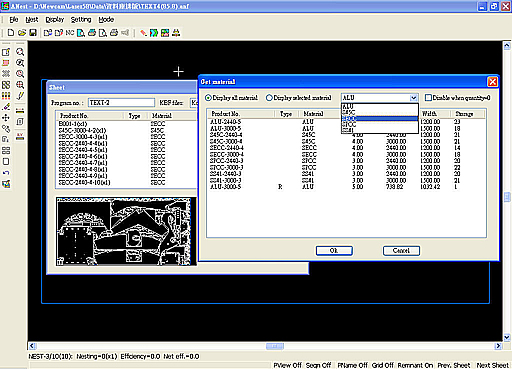Click the four-rectangle grid icon in left toolbar
512x369 pixels.
[6, 151]
